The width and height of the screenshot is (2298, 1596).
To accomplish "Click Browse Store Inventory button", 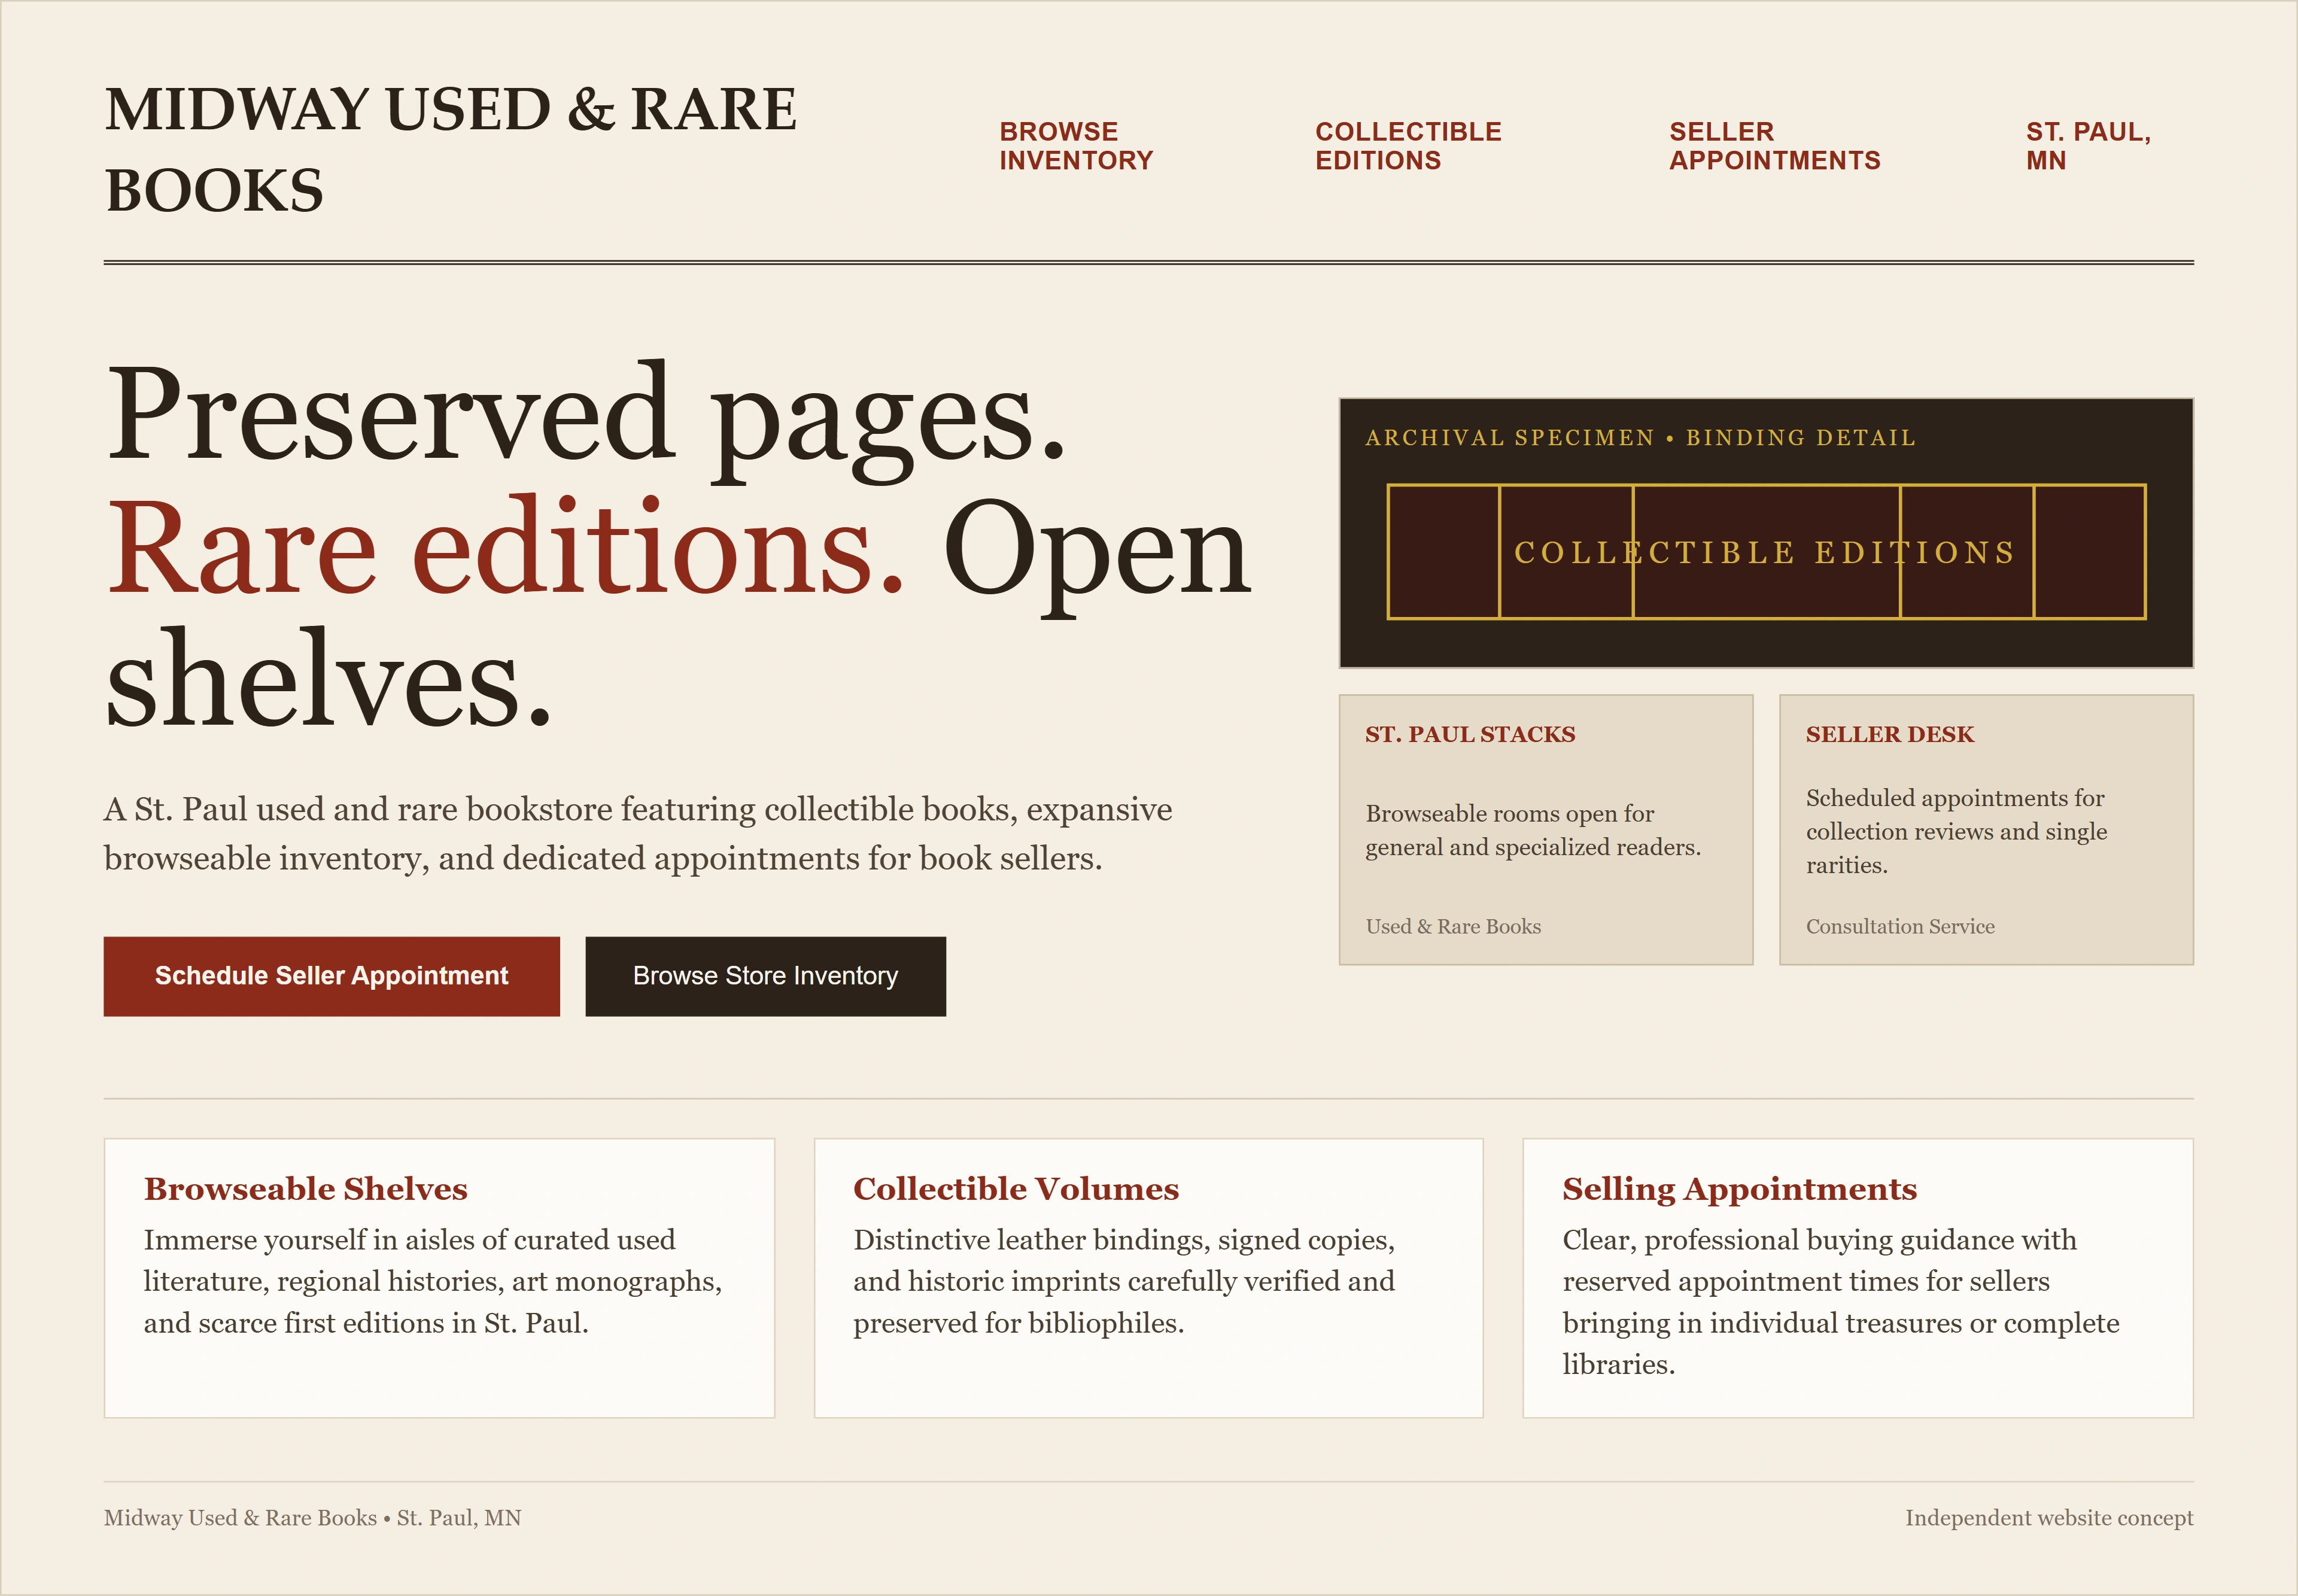I will coord(765,976).
